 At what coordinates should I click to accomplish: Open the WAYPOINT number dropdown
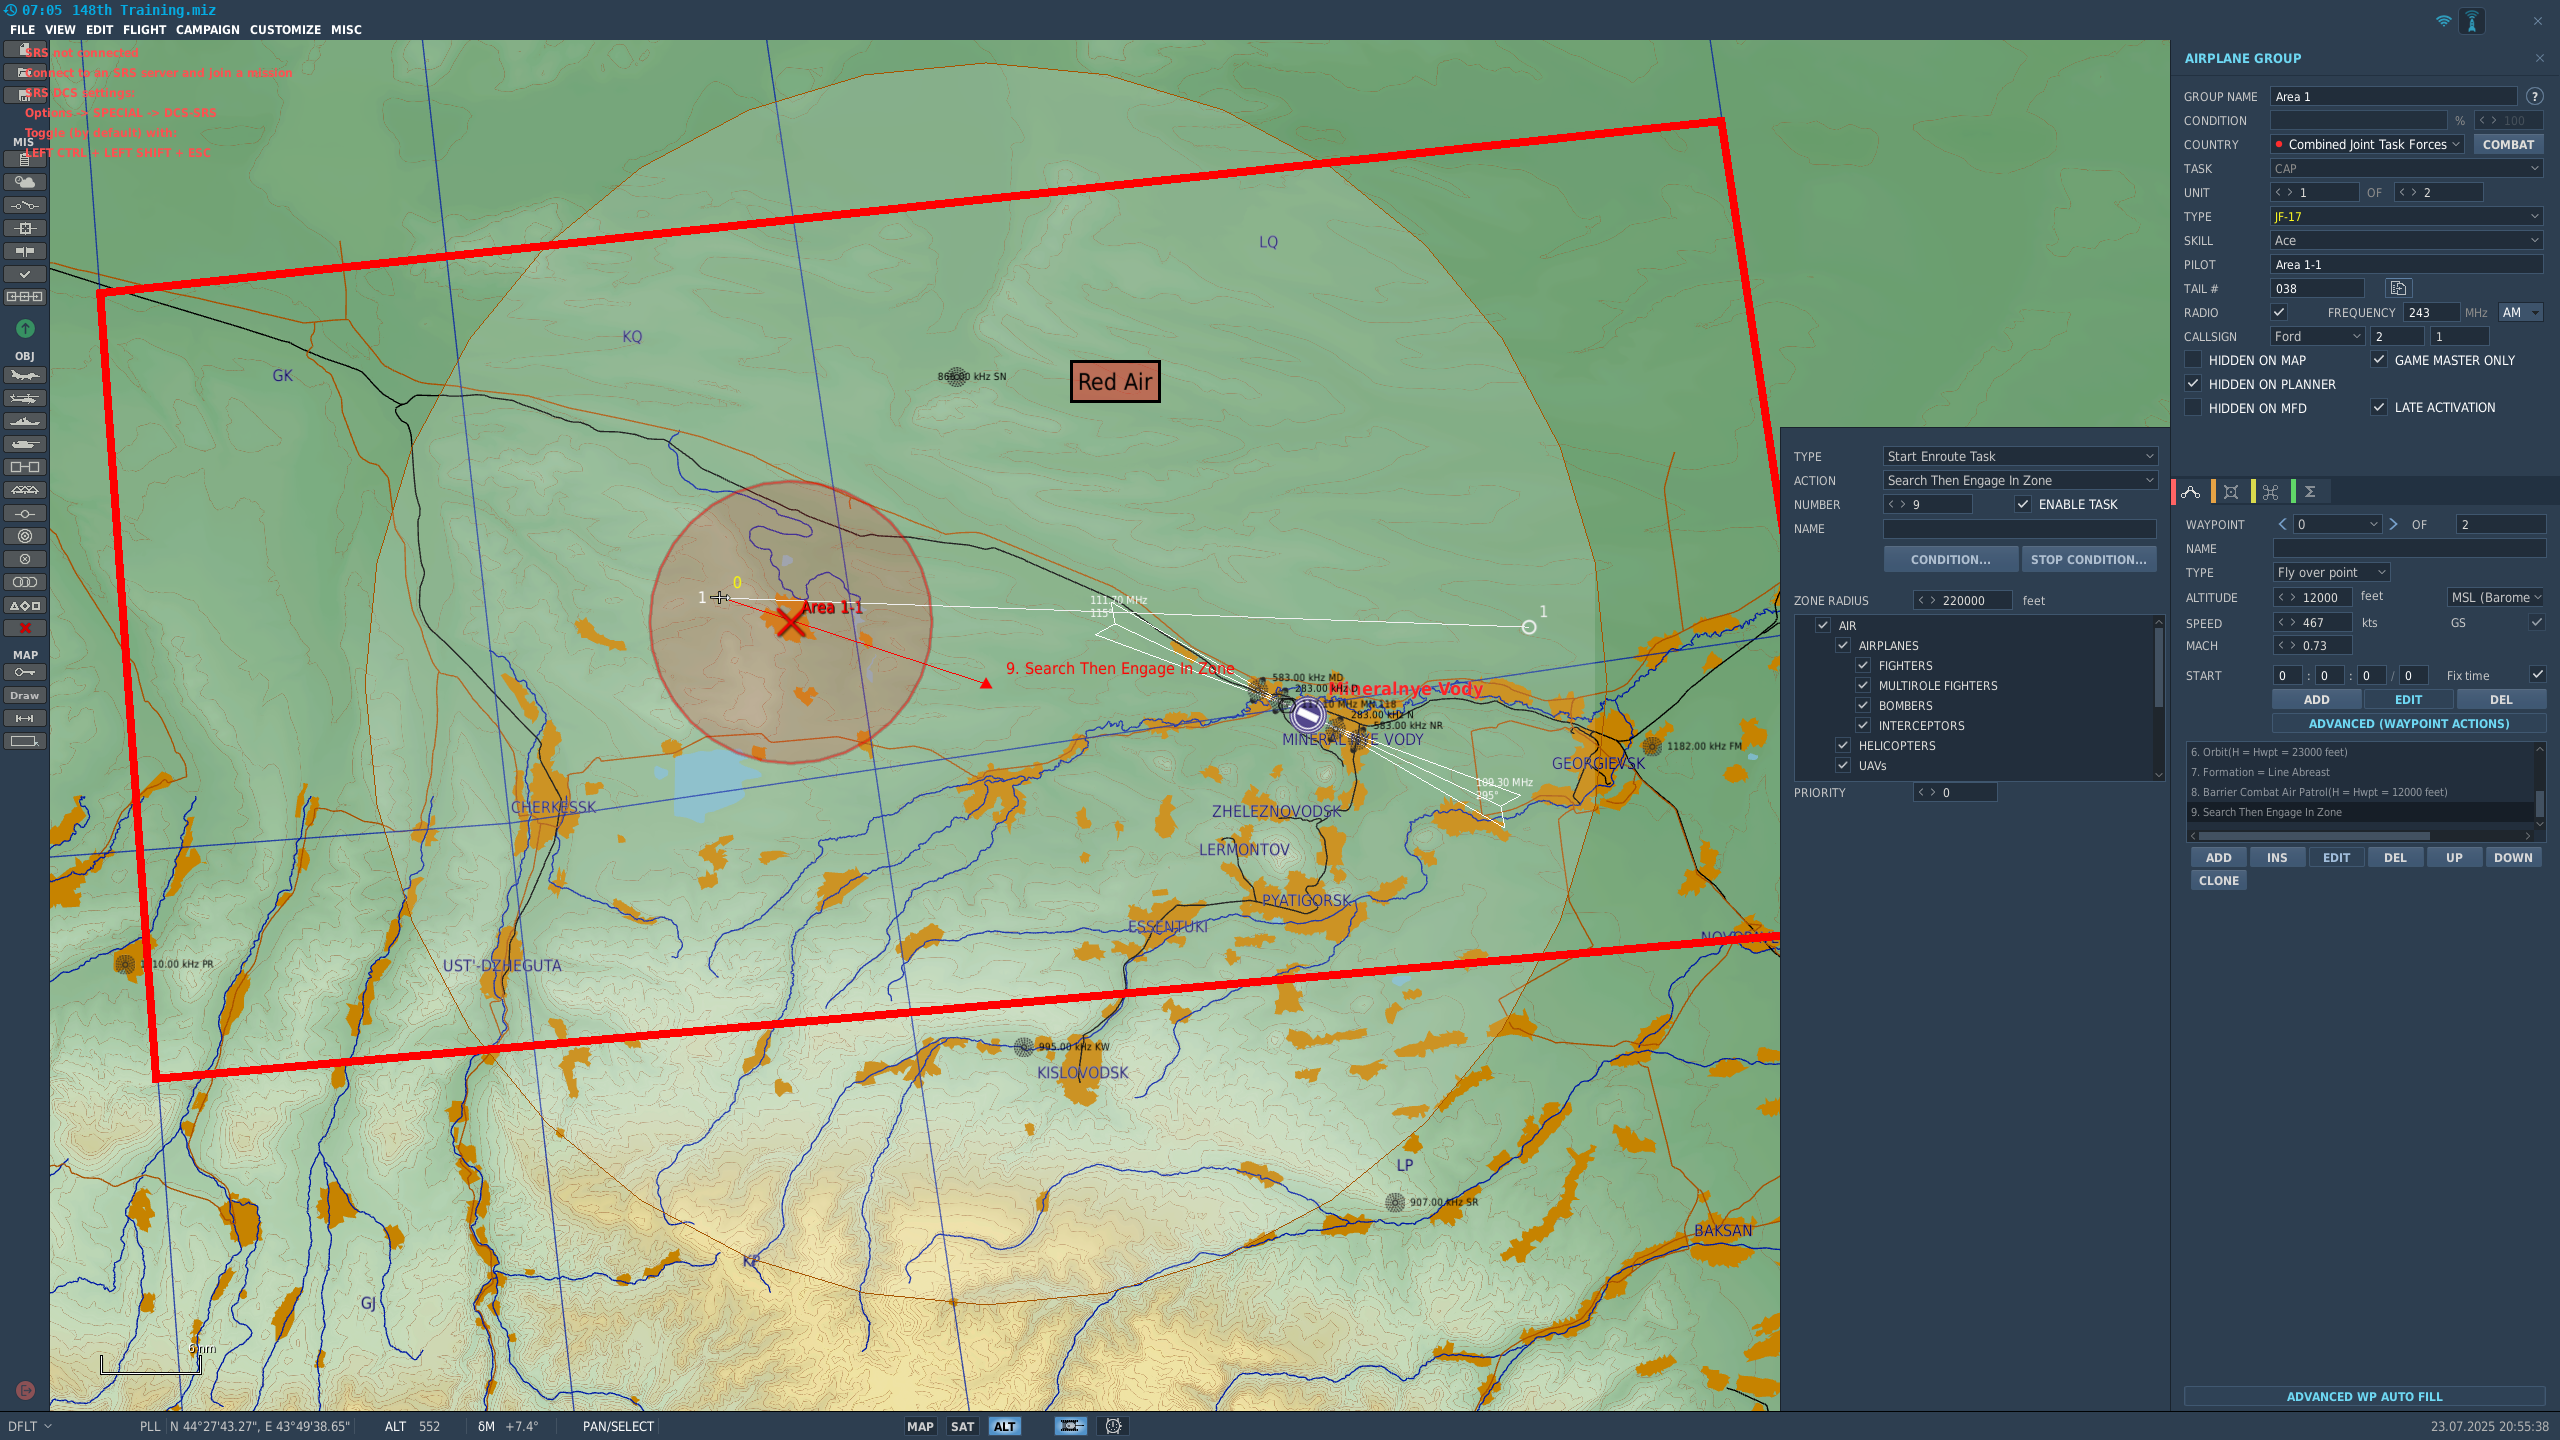tap(2337, 525)
